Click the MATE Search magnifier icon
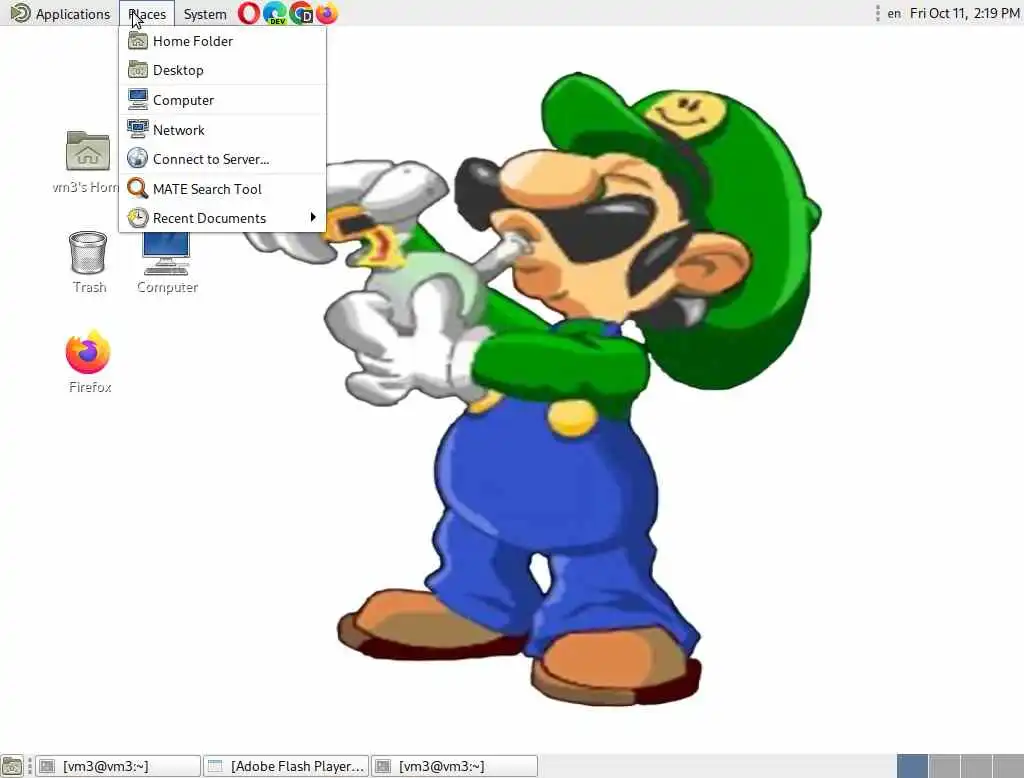 click(138, 188)
